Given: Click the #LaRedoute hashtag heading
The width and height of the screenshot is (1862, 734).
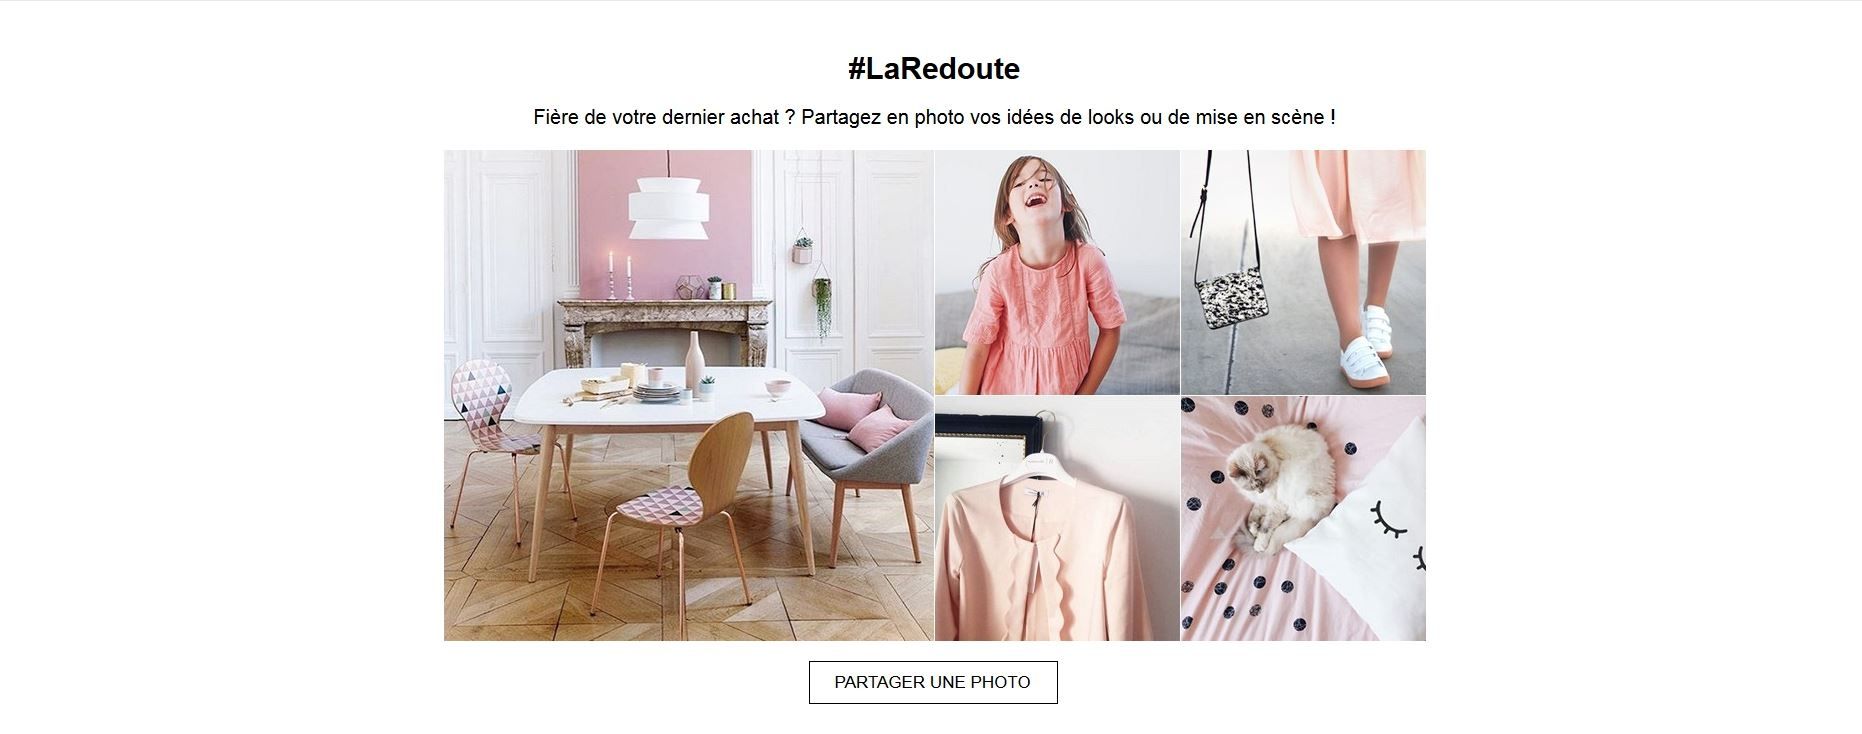Looking at the screenshot, I should point(933,69).
